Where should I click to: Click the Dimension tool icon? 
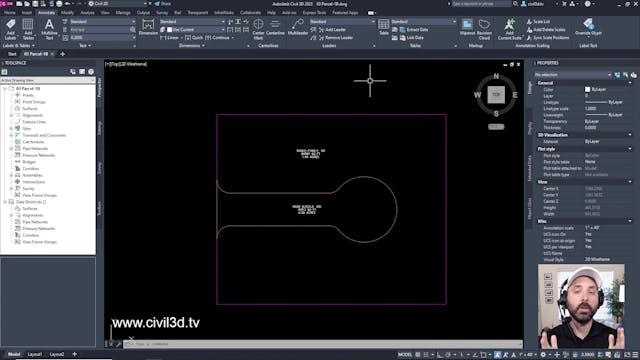coord(148,27)
